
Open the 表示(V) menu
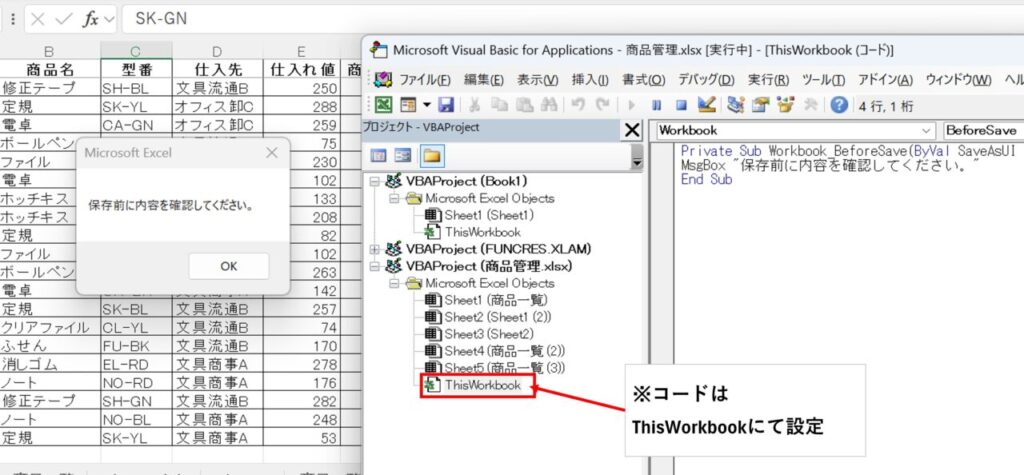537,80
